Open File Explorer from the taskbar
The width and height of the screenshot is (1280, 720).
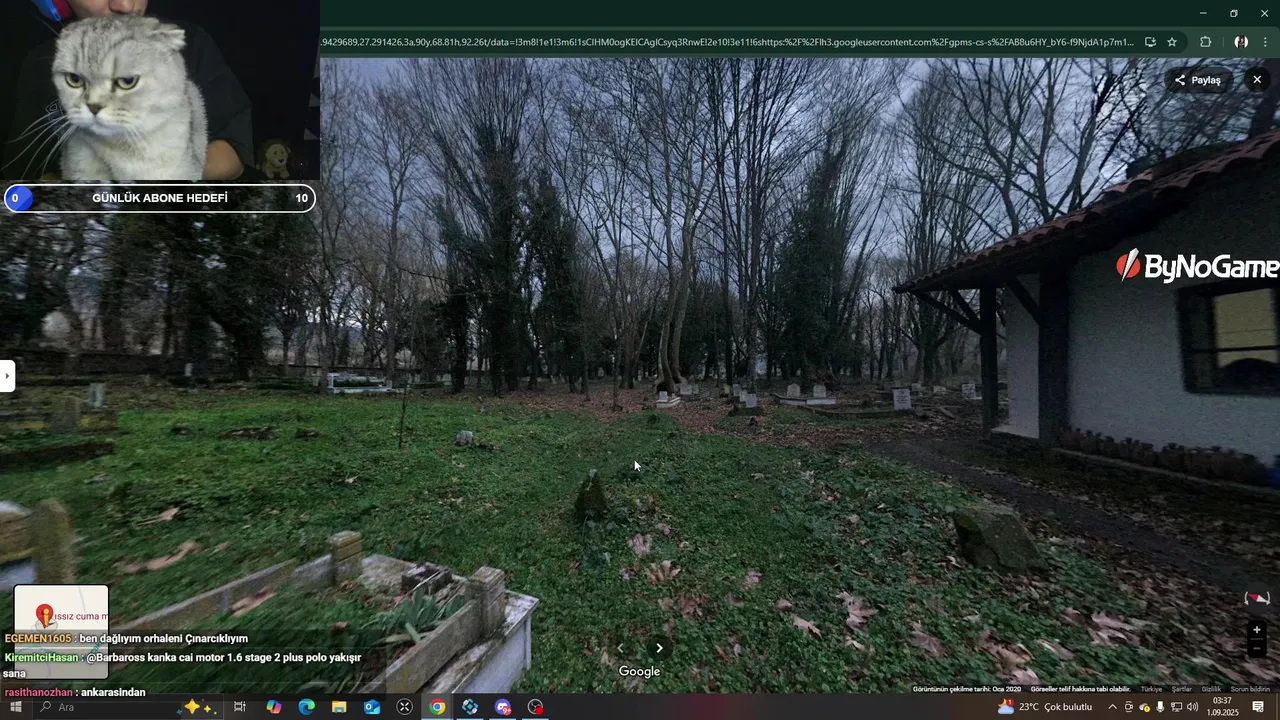pos(339,707)
